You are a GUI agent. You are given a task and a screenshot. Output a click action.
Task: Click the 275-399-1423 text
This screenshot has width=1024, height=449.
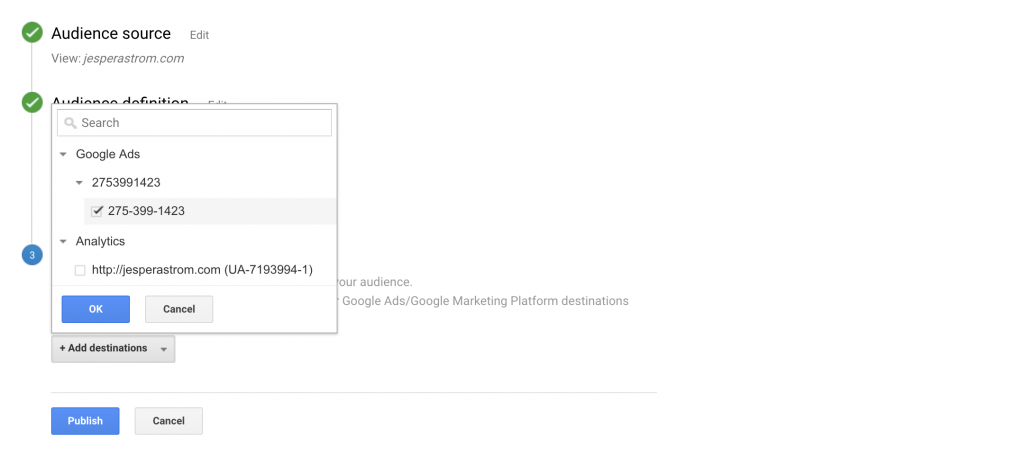pos(146,211)
